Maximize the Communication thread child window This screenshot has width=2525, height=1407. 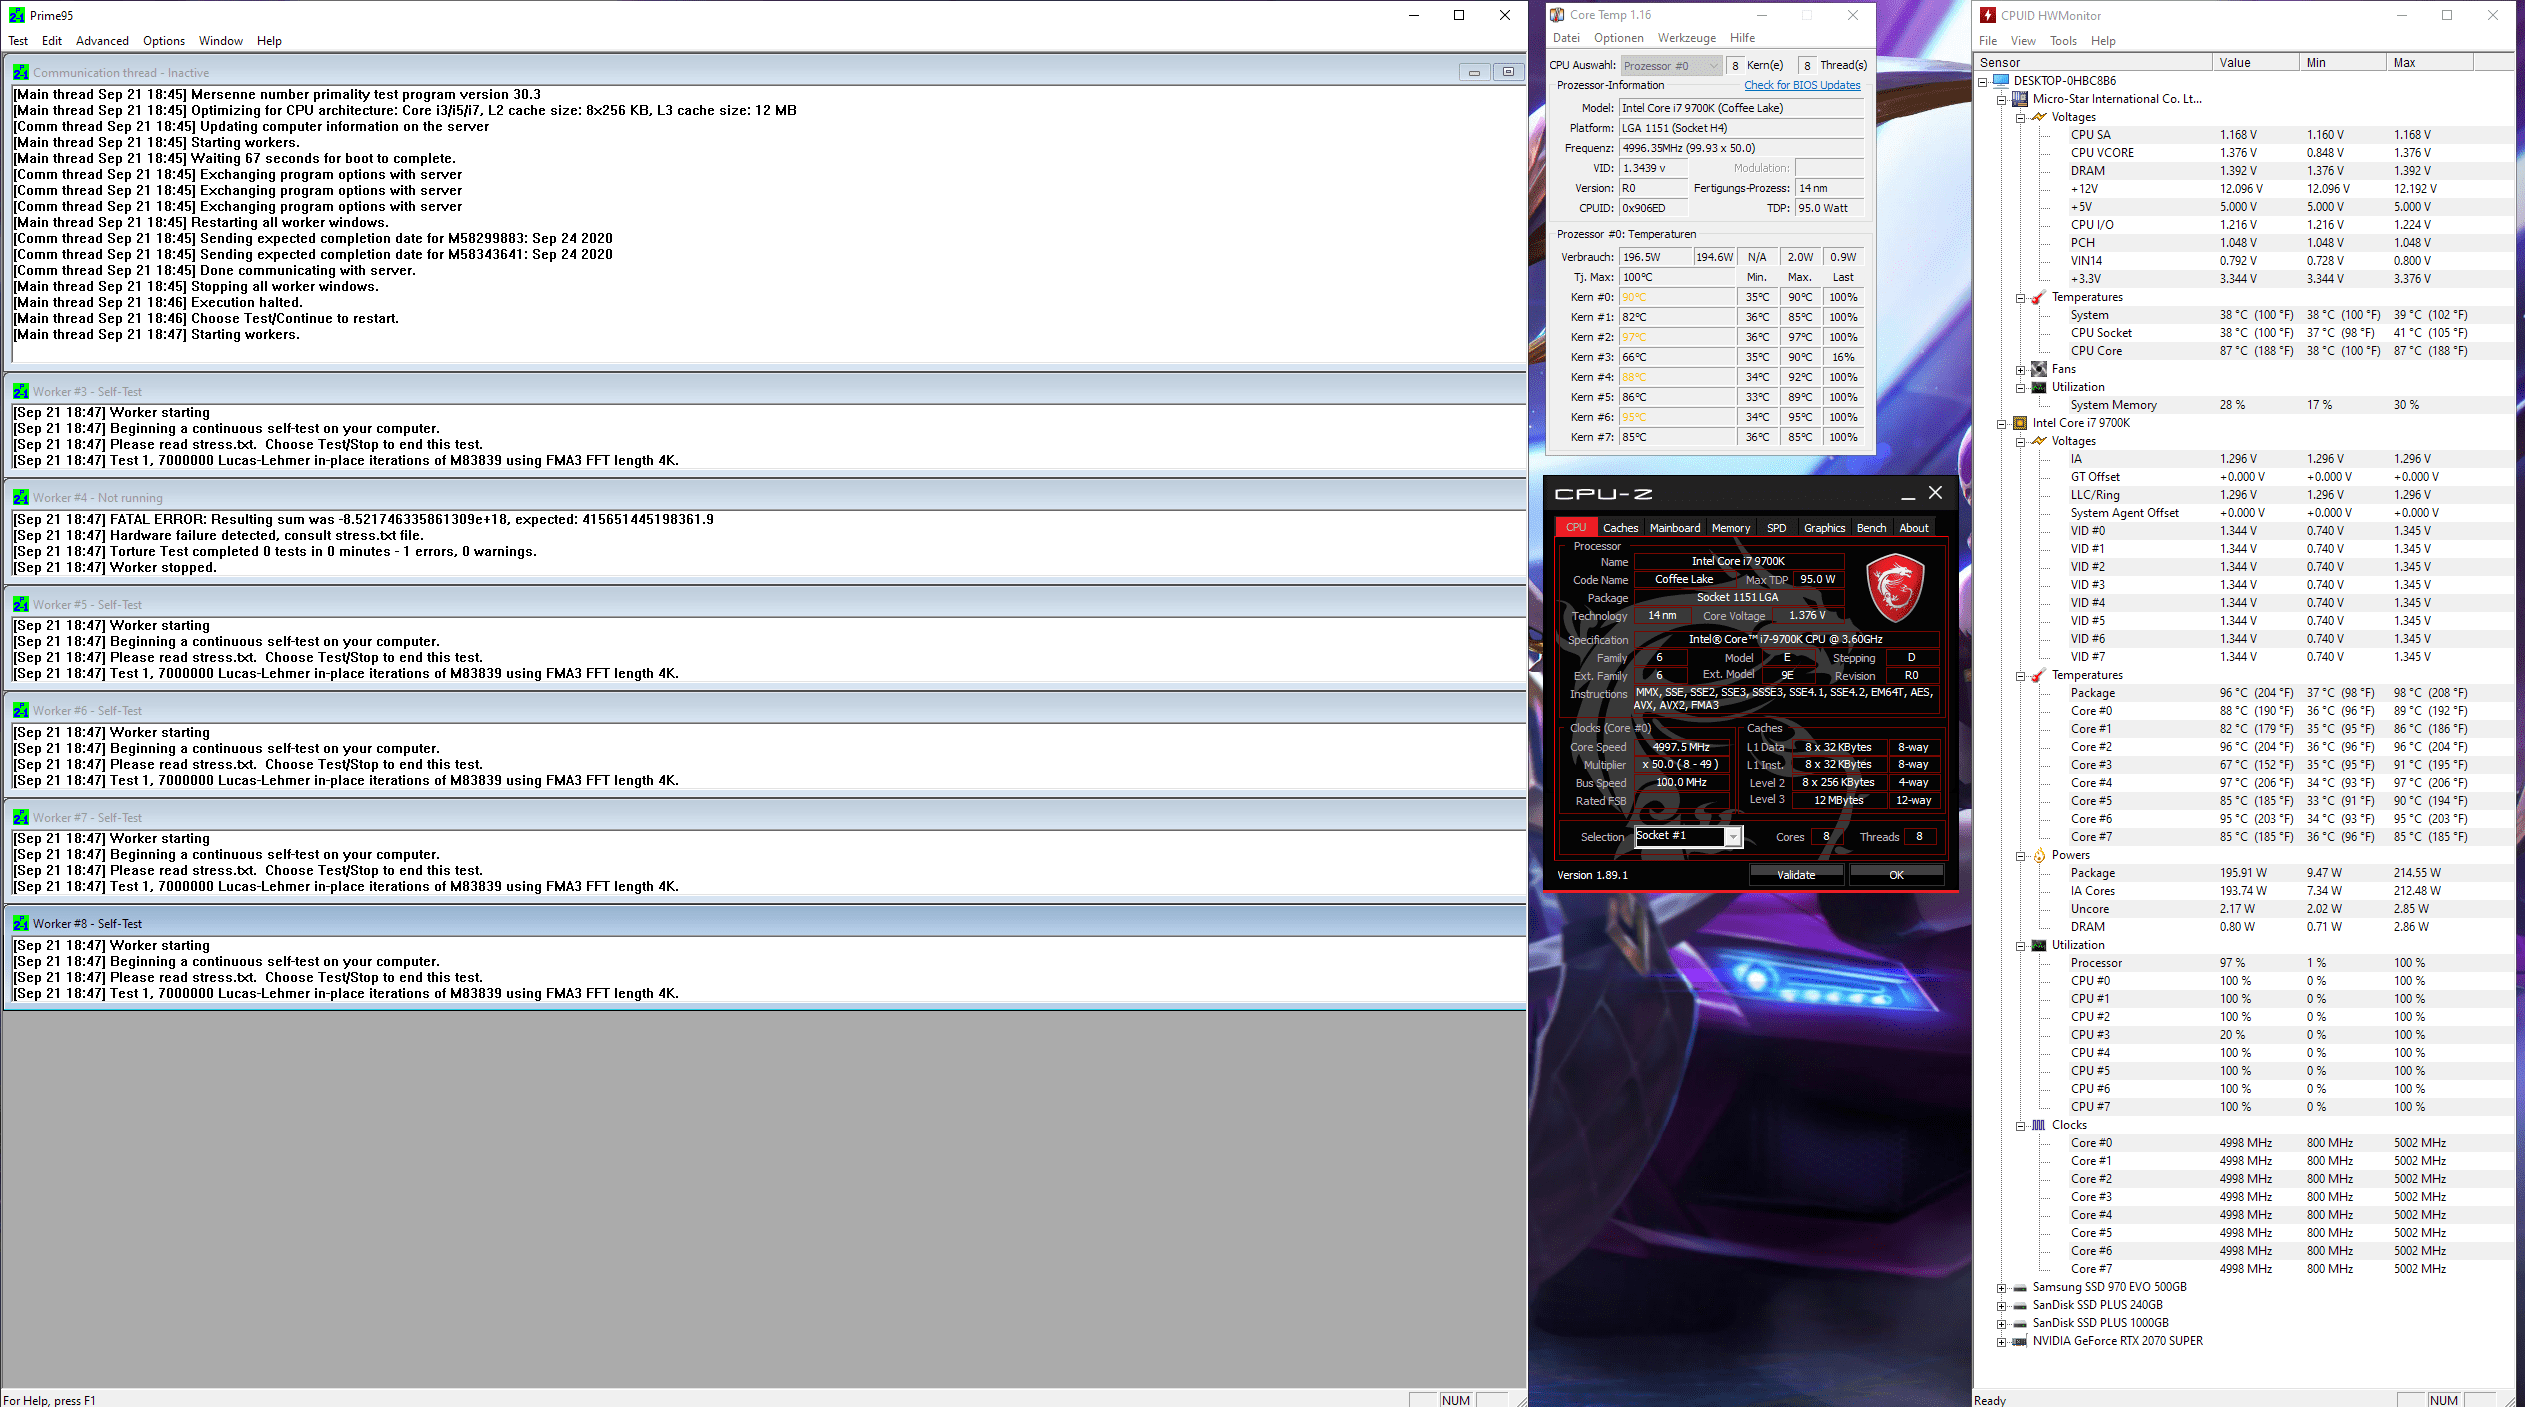click(1508, 72)
